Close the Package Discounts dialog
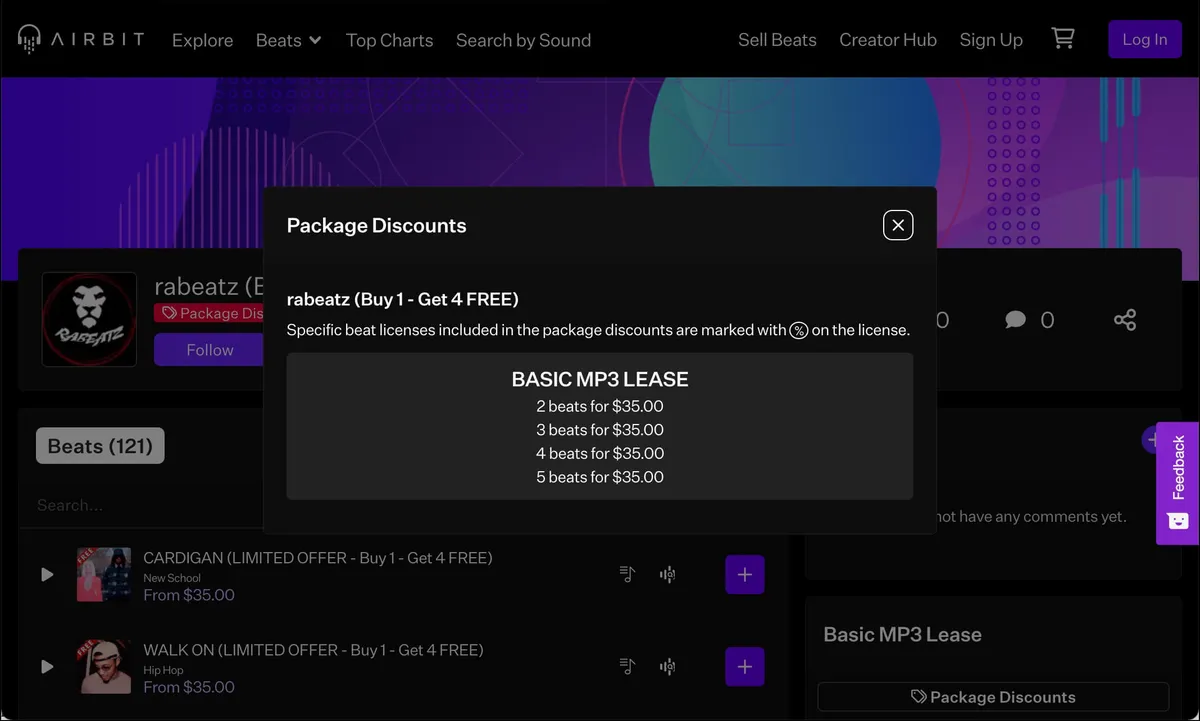This screenshot has width=1200, height=721. click(x=898, y=225)
